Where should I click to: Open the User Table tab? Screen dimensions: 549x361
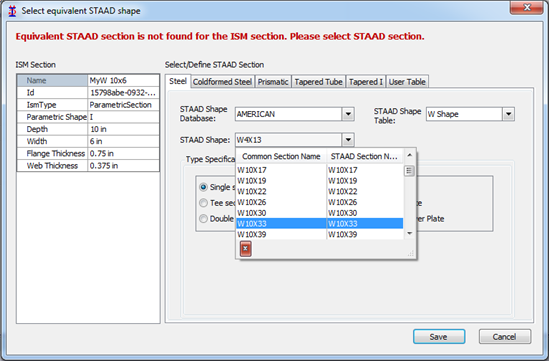(407, 82)
